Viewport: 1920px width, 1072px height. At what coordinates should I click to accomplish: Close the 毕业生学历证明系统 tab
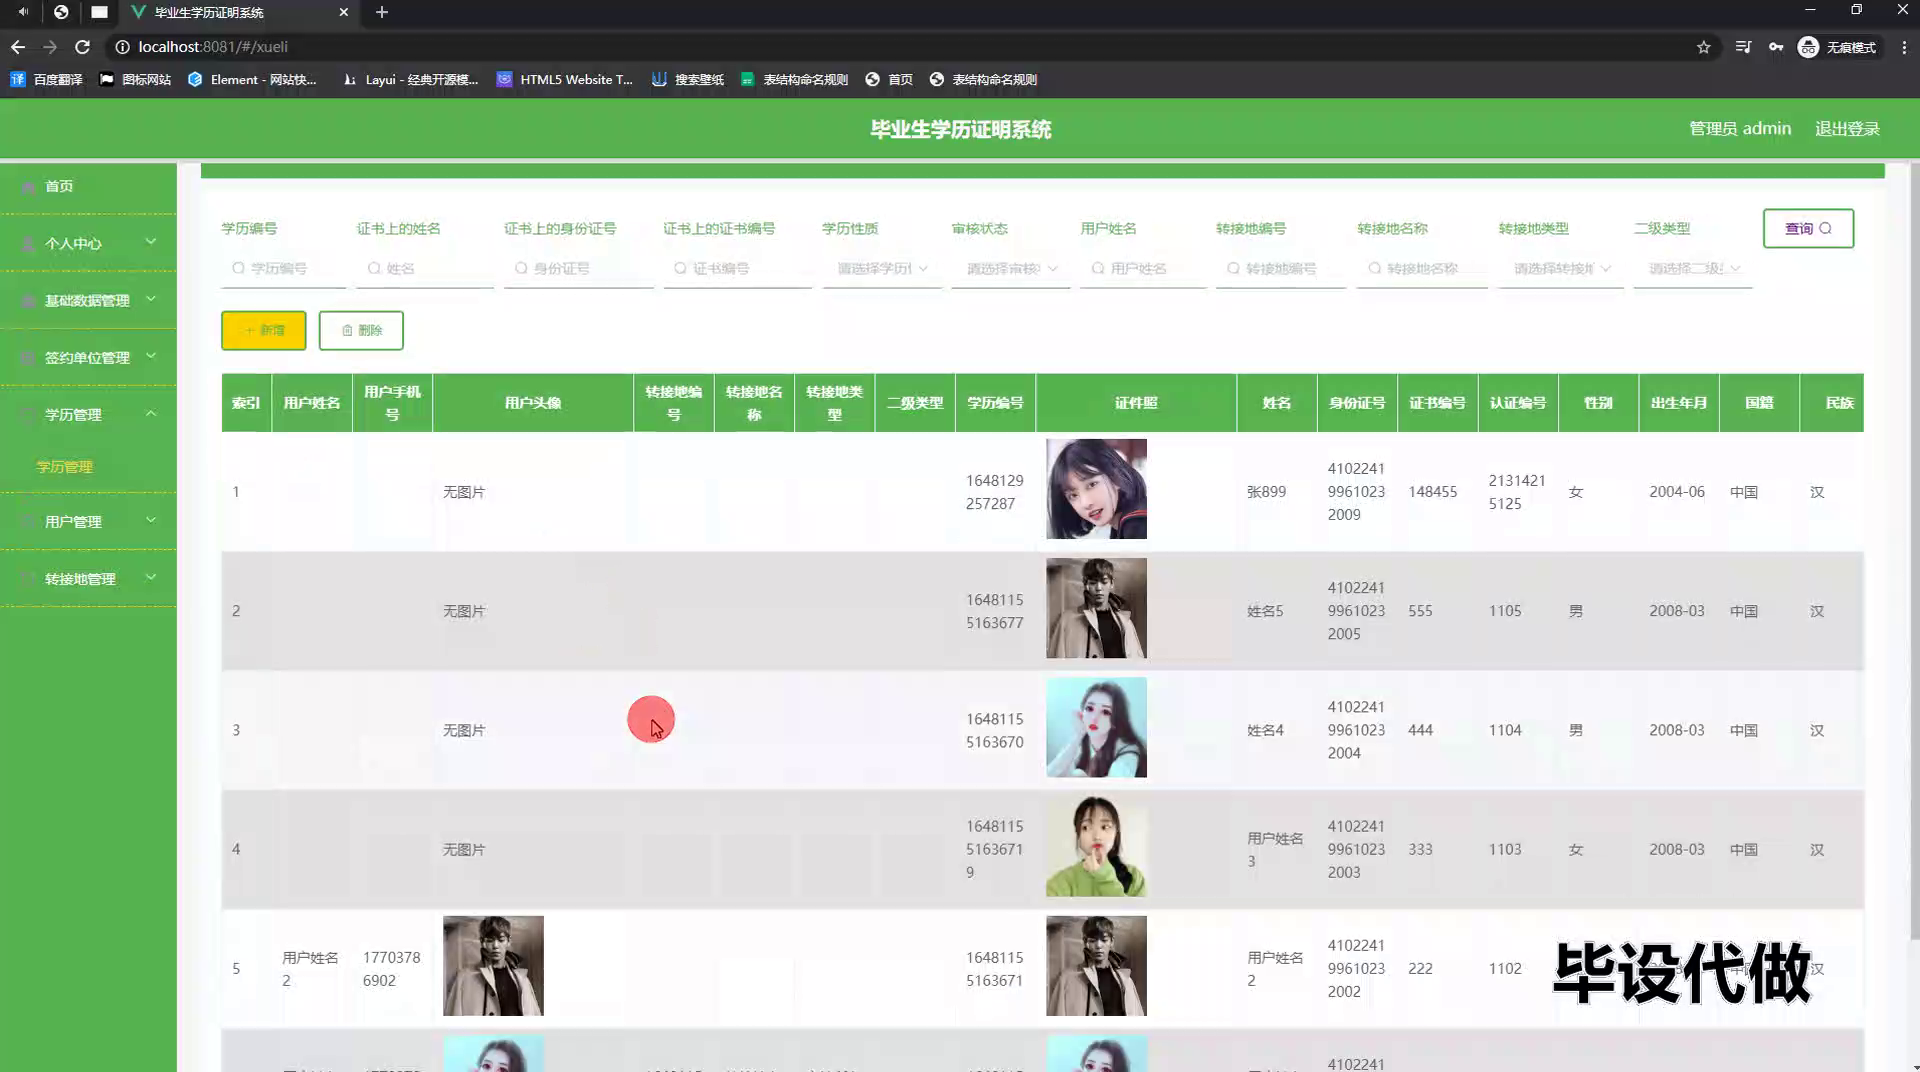point(344,12)
